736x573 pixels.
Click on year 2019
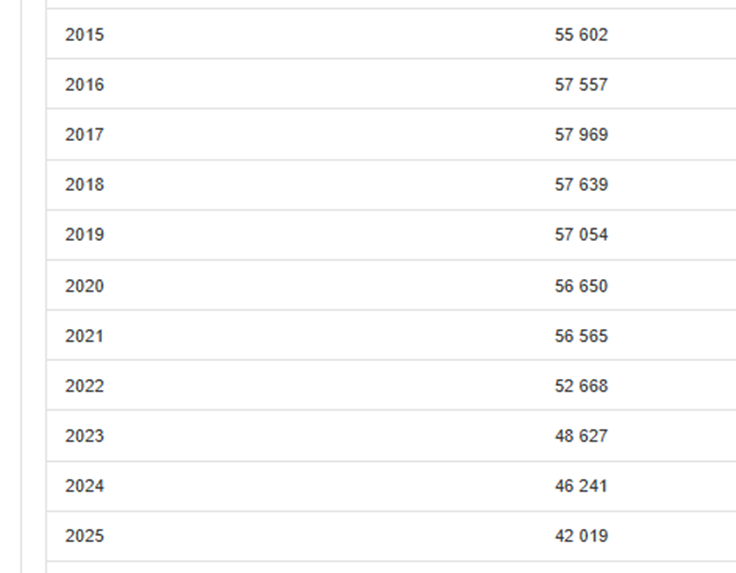(x=84, y=235)
